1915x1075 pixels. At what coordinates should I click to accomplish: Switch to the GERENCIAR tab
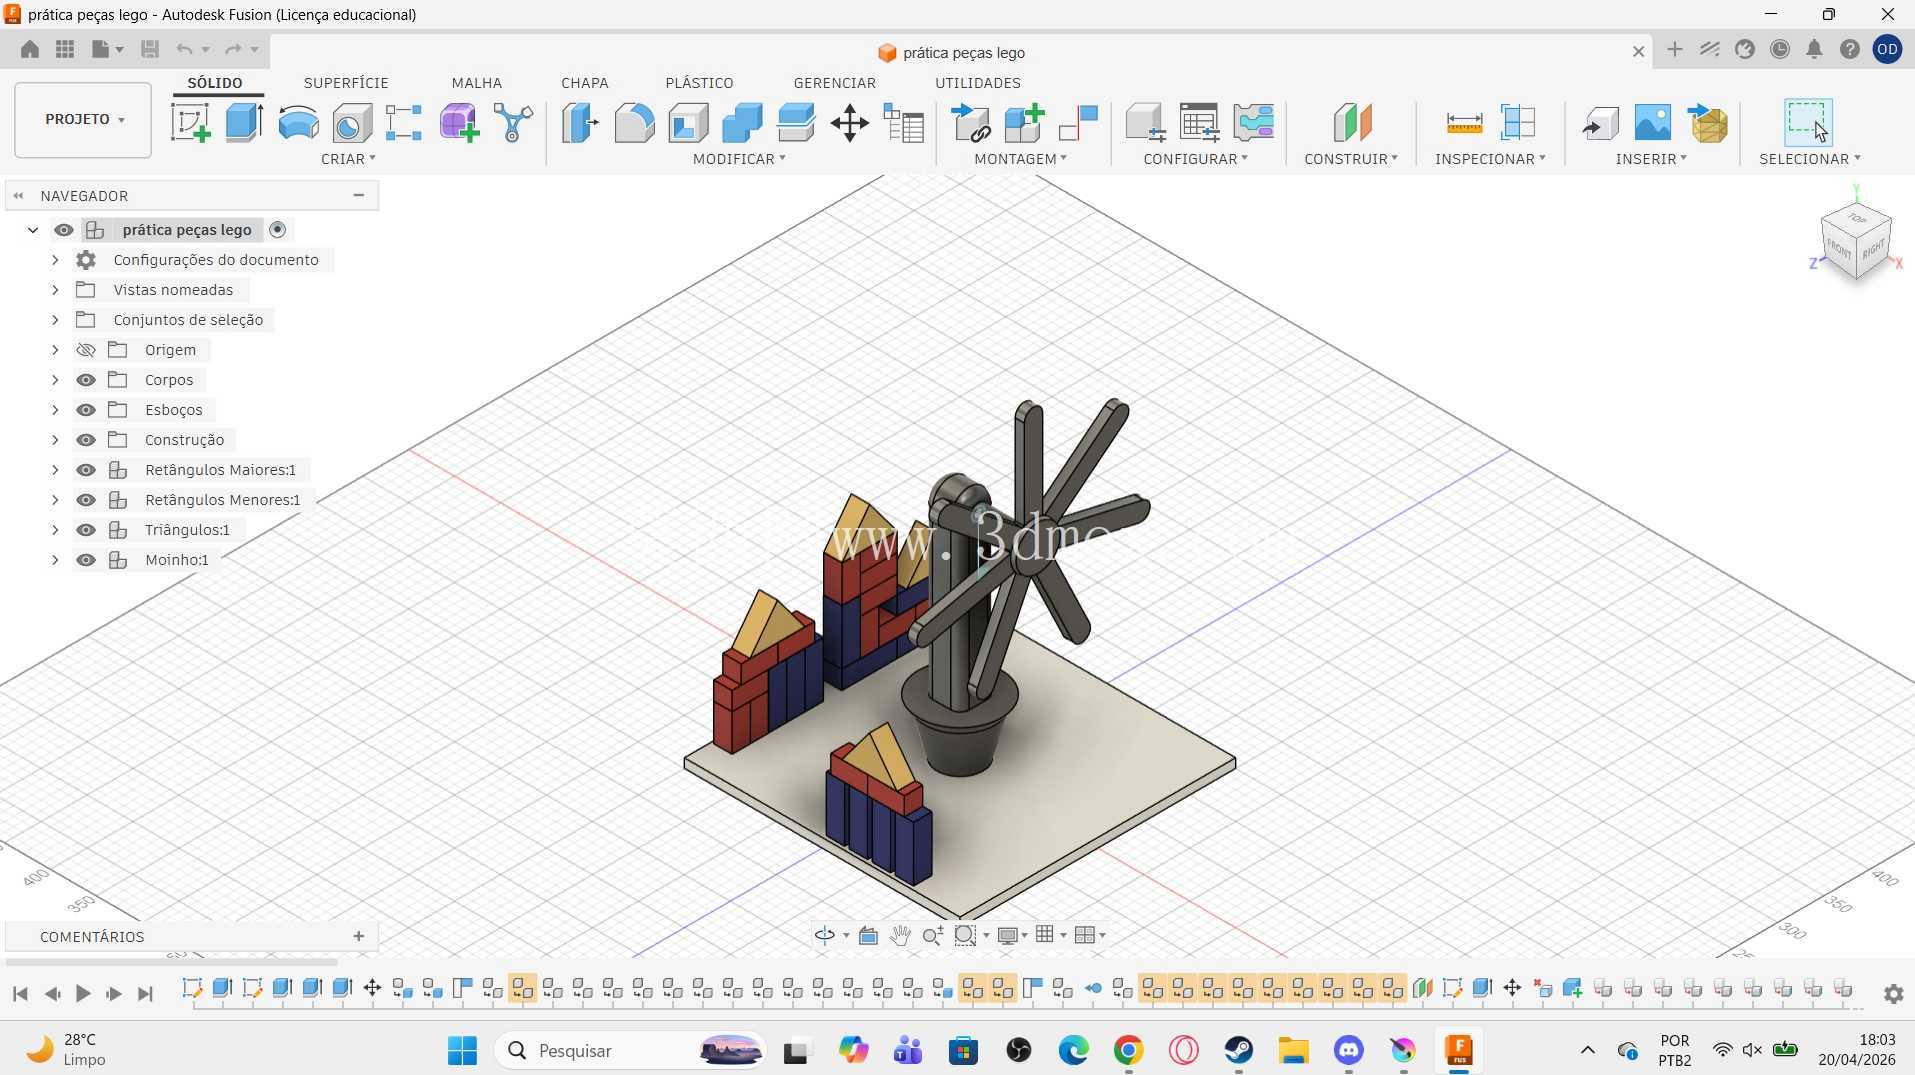click(x=834, y=83)
